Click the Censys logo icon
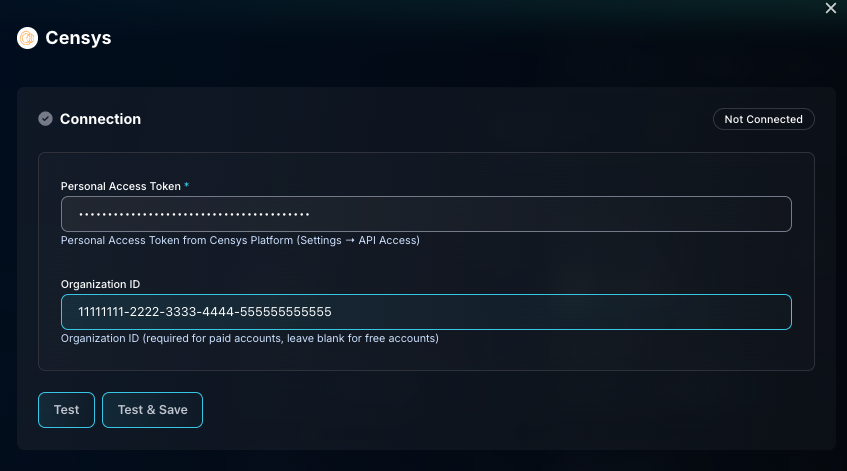The height and width of the screenshot is (471, 847). click(x=27, y=39)
